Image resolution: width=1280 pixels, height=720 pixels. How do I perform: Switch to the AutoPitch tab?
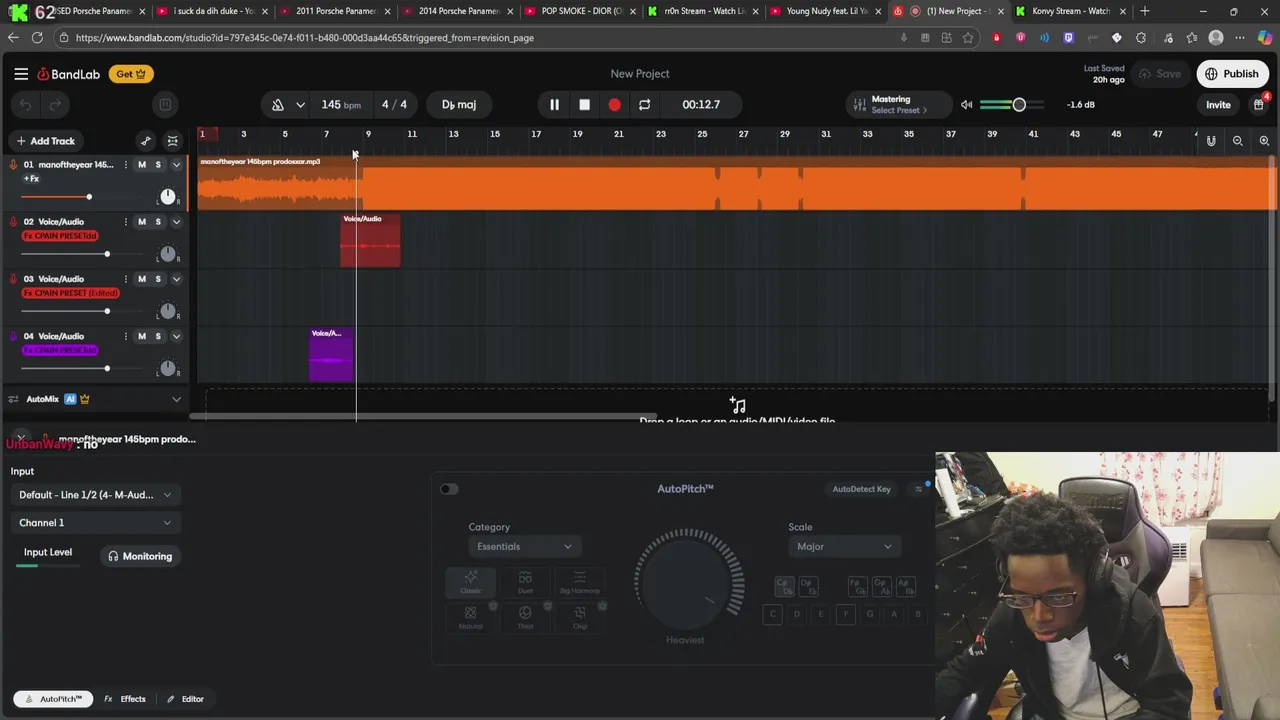click(54, 699)
